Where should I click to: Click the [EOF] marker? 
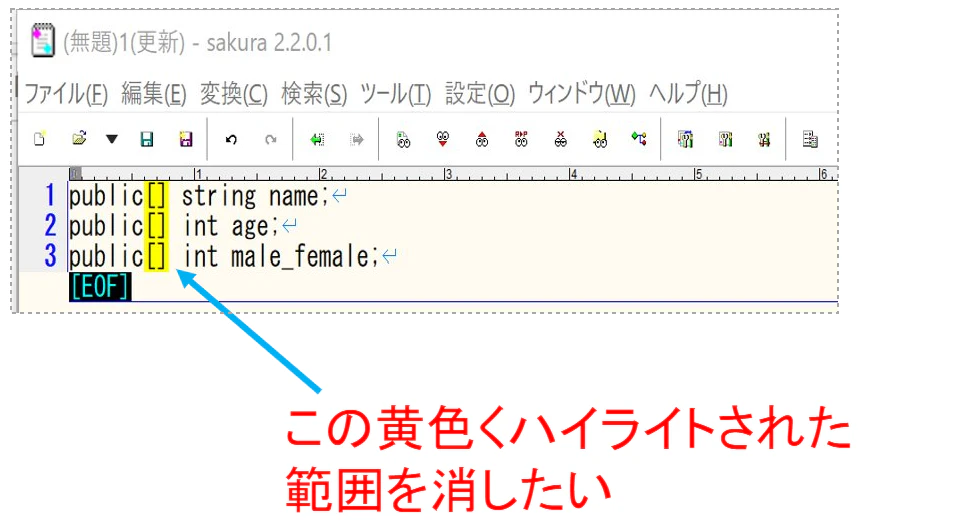click(100, 287)
